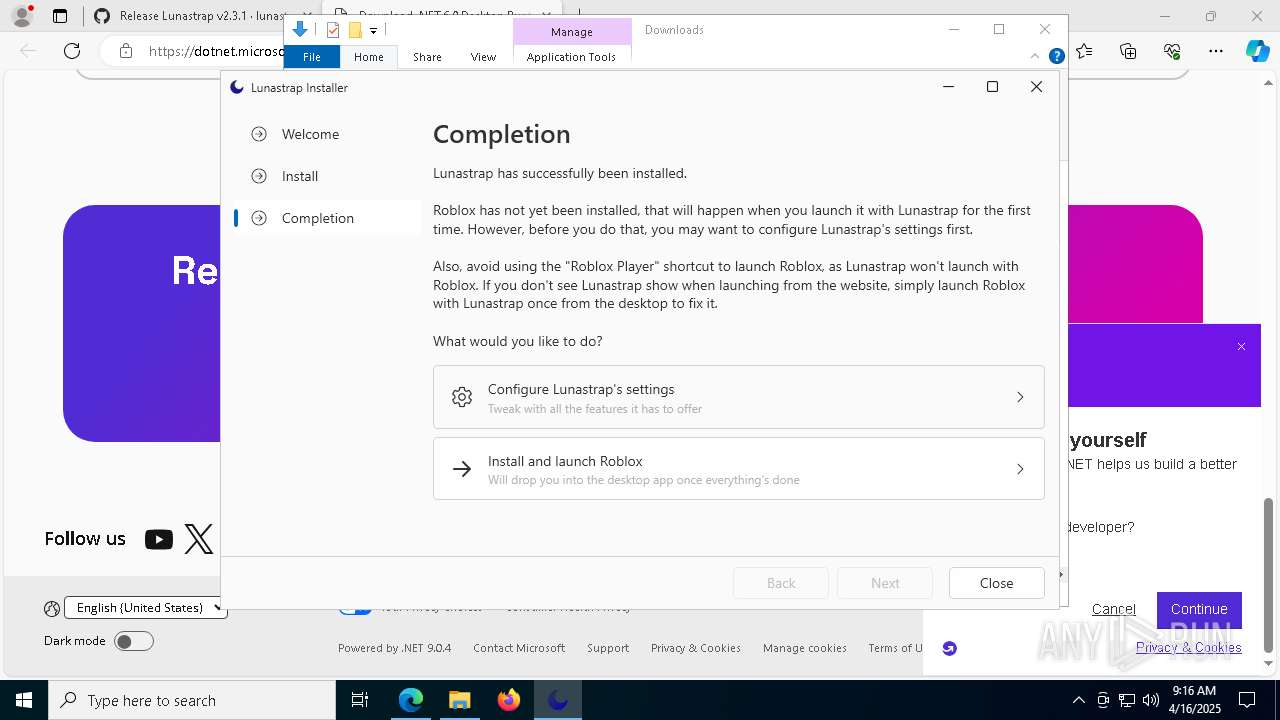Image resolution: width=1280 pixels, height=720 pixels.
Task: Select the Install step in sidebar
Action: 325,176
